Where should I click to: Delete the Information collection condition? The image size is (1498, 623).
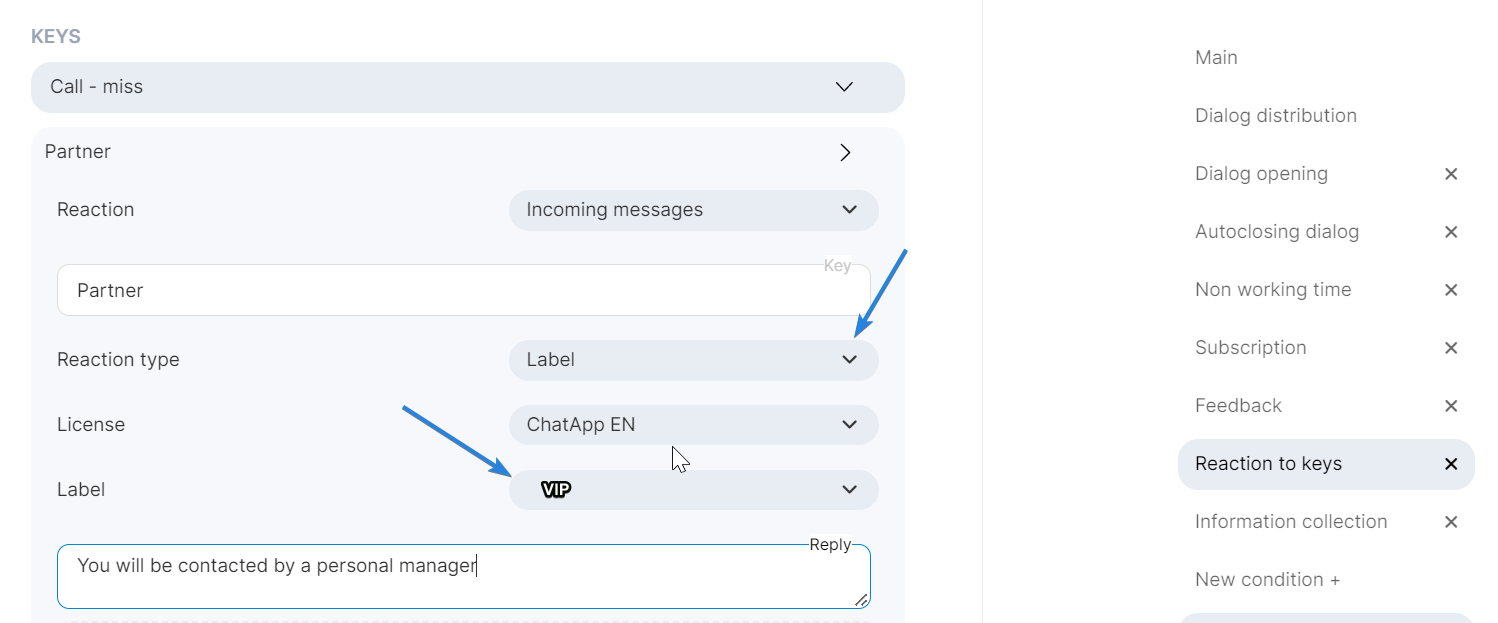(1451, 522)
